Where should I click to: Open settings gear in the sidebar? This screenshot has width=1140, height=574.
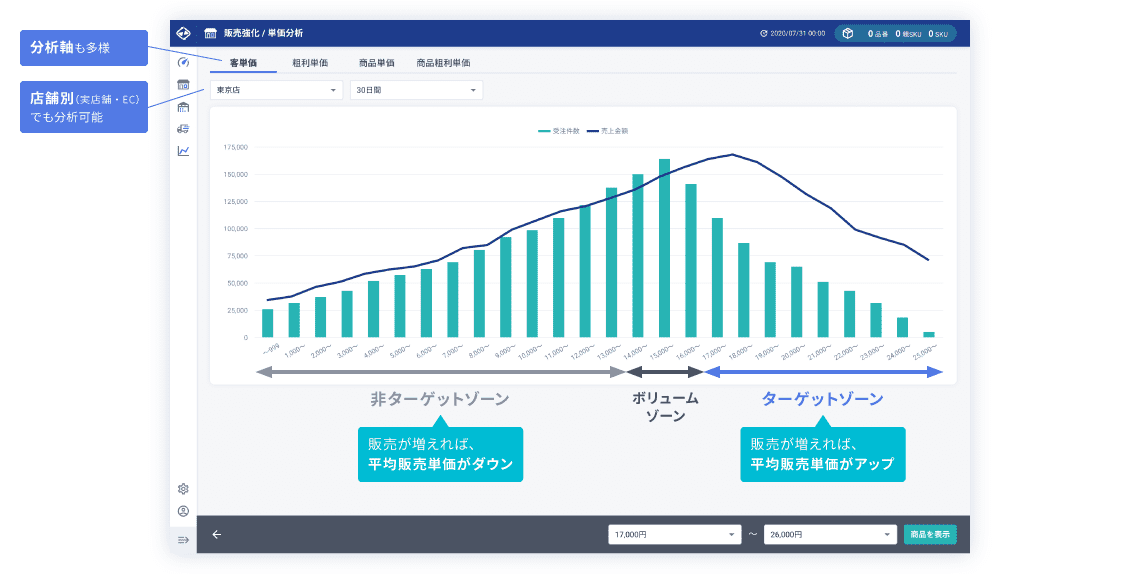(183, 489)
